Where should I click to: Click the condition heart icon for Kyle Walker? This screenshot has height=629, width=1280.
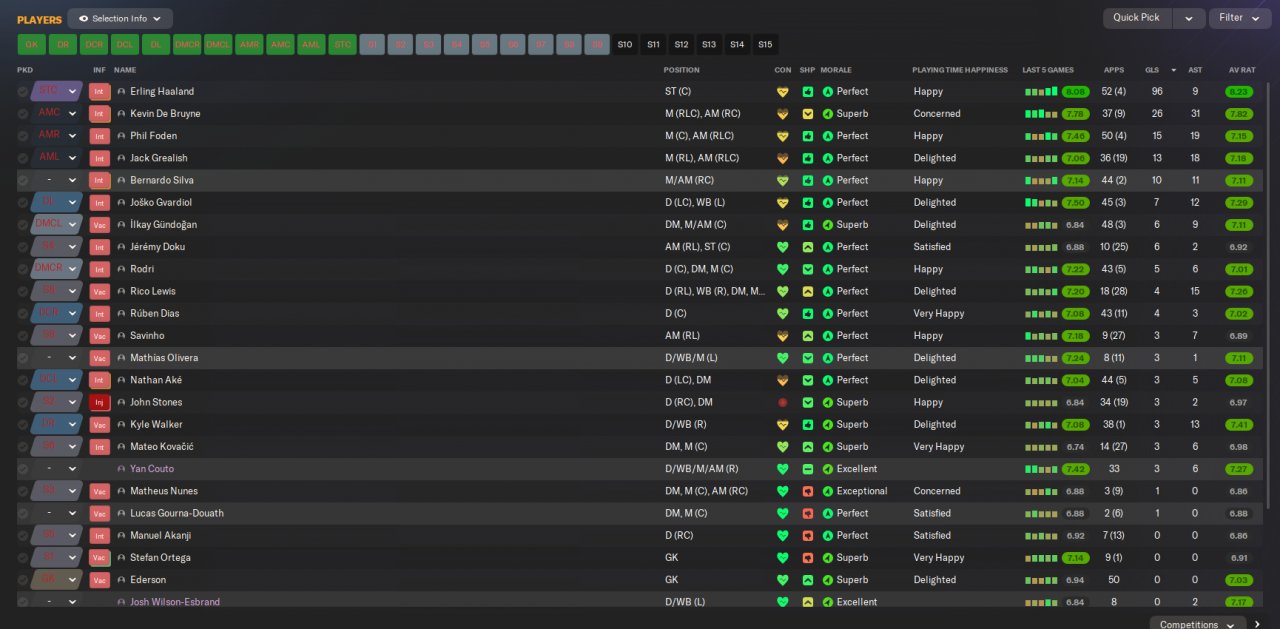[783, 425]
